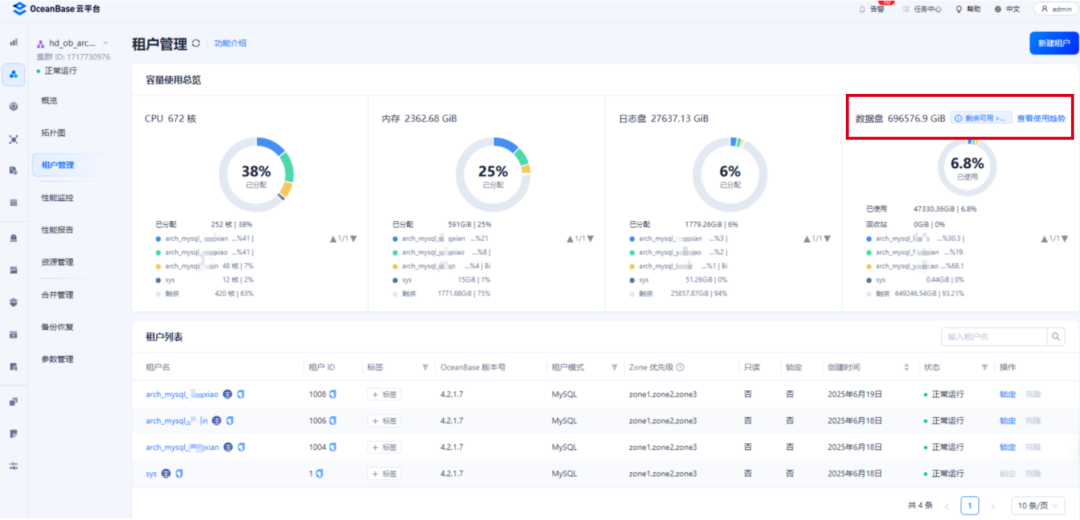Open the 状态 column filter
Image resolution: width=1080 pixels, height=520 pixels.
(x=984, y=368)
